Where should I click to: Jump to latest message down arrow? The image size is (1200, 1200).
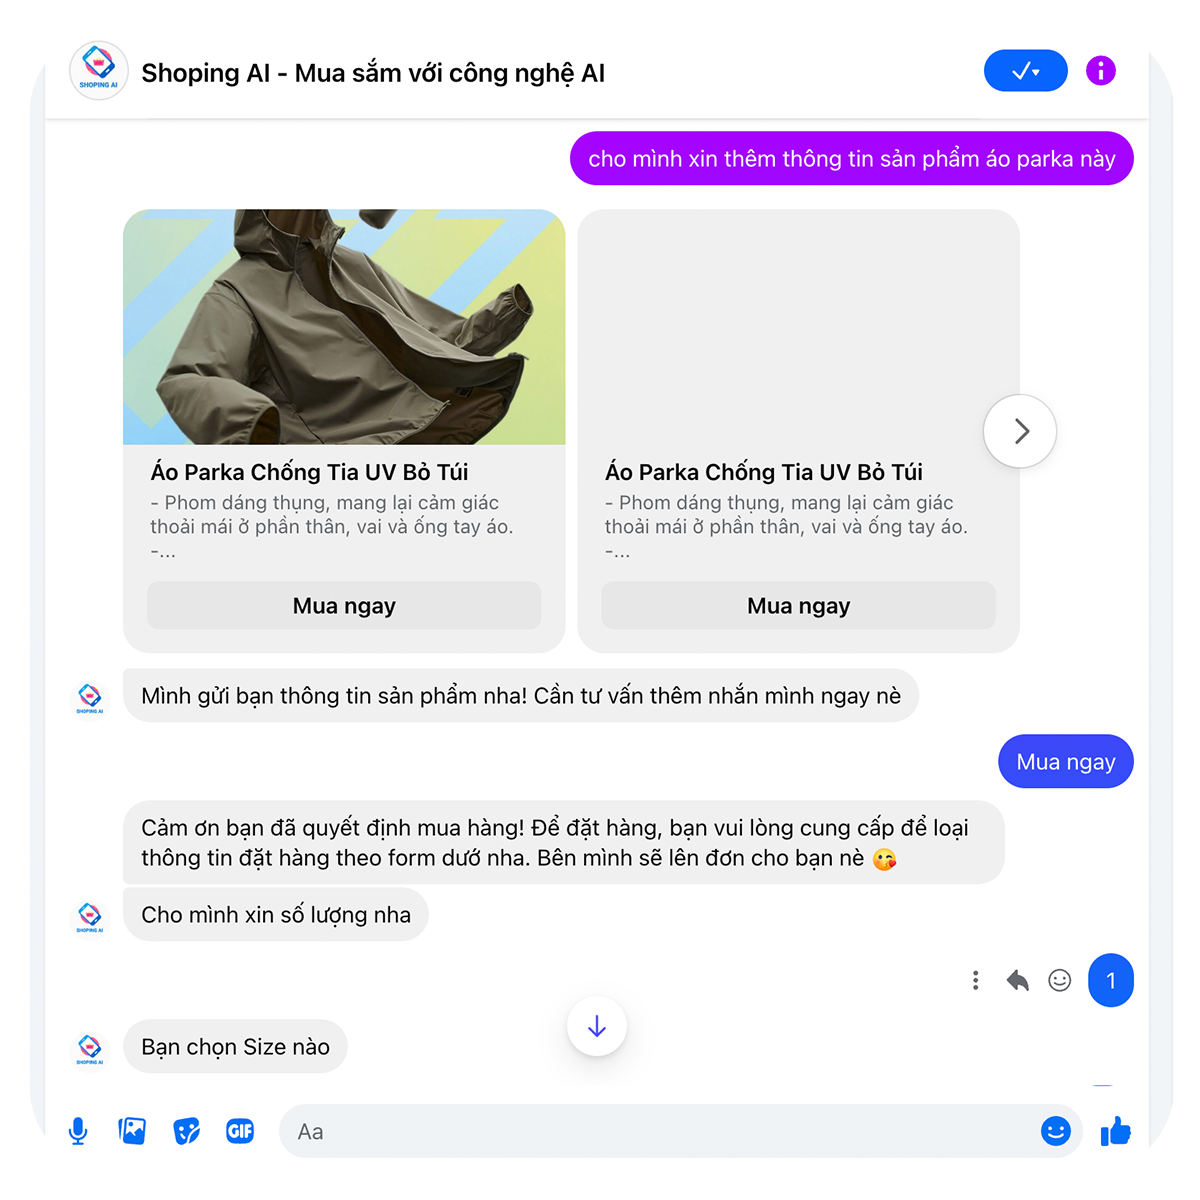[597, 1026]
